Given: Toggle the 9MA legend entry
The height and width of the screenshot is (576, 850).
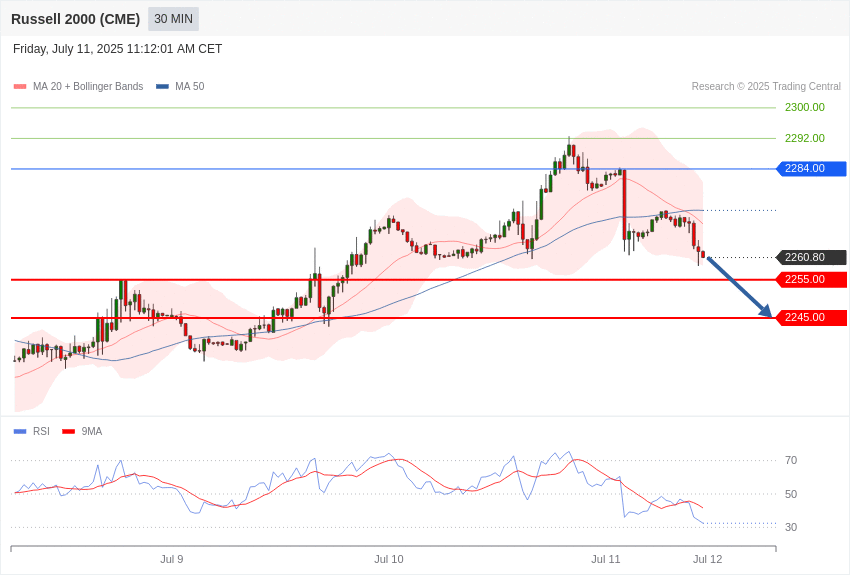Looking at the screenshot, I should click(x=82, y=431).
